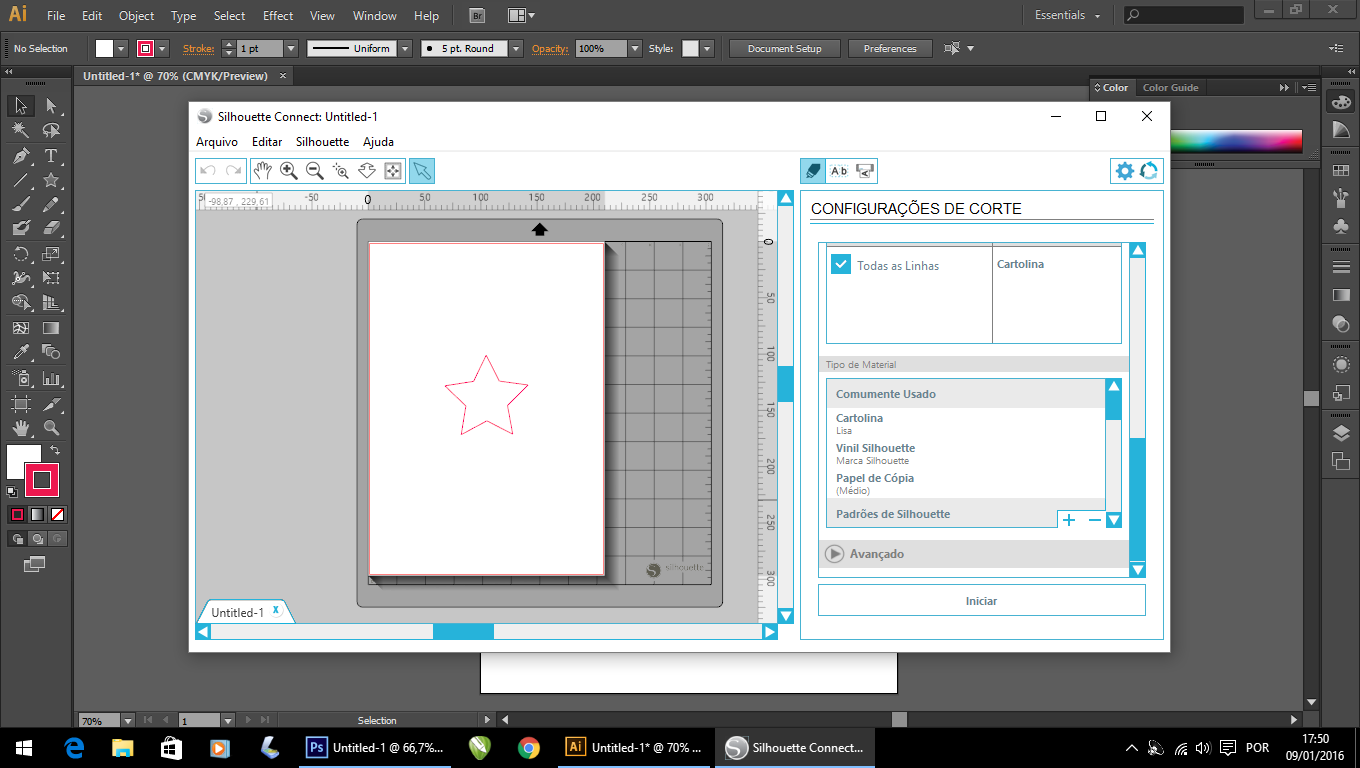The image size is (1360, 768).
Task: Open the Uniform stroke profile dropdown
Action: pos(405,48)
